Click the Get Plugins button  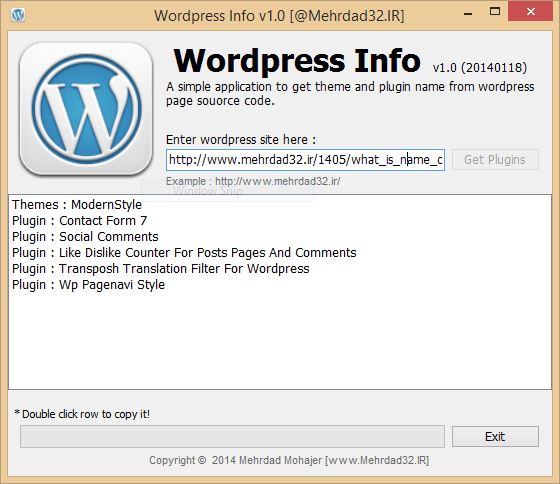tap(495, 160)
